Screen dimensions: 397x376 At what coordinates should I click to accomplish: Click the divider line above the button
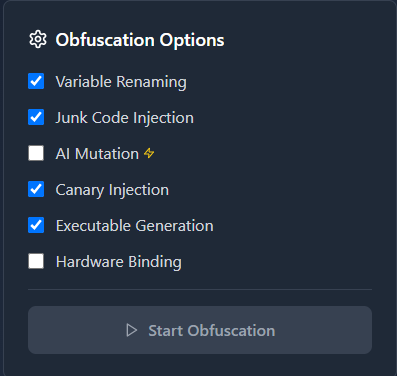tap(200, 289)
